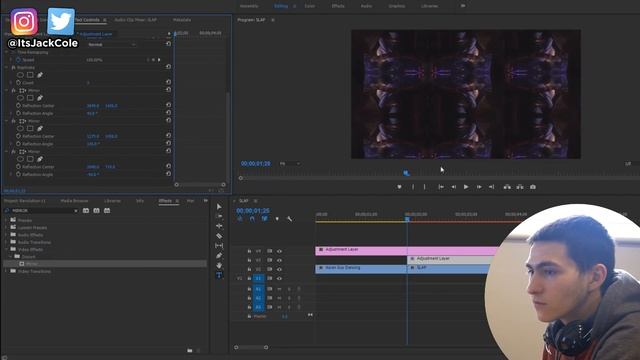Open timeline display settings wrench

289,219
